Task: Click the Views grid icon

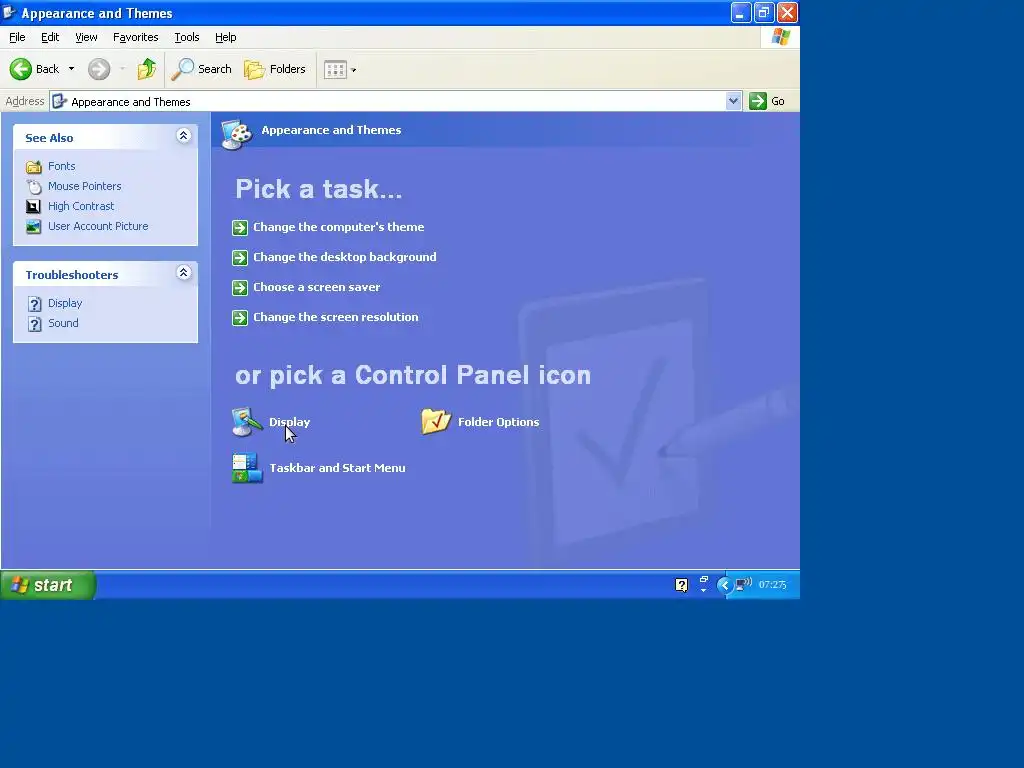Action: coord(335,69)
